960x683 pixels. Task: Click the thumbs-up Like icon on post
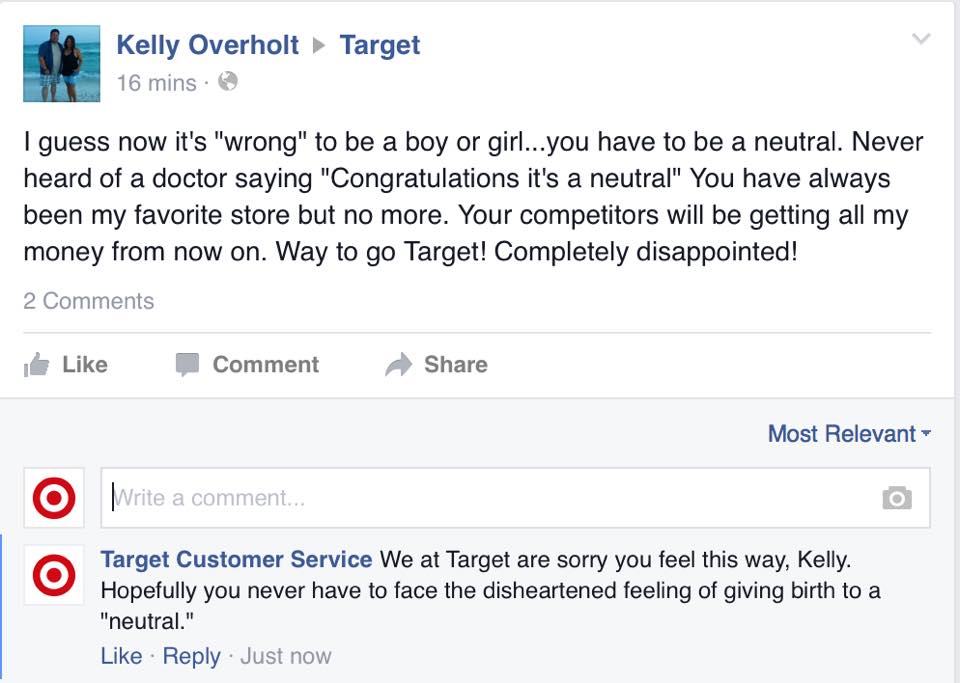click(37, 365)
